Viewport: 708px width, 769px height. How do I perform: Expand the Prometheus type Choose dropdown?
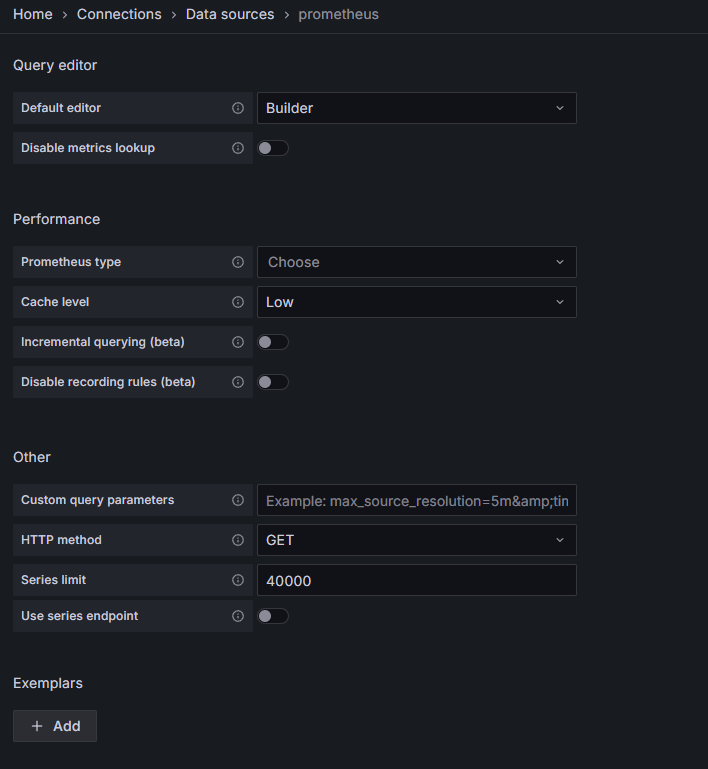click(x=416, y=262)
